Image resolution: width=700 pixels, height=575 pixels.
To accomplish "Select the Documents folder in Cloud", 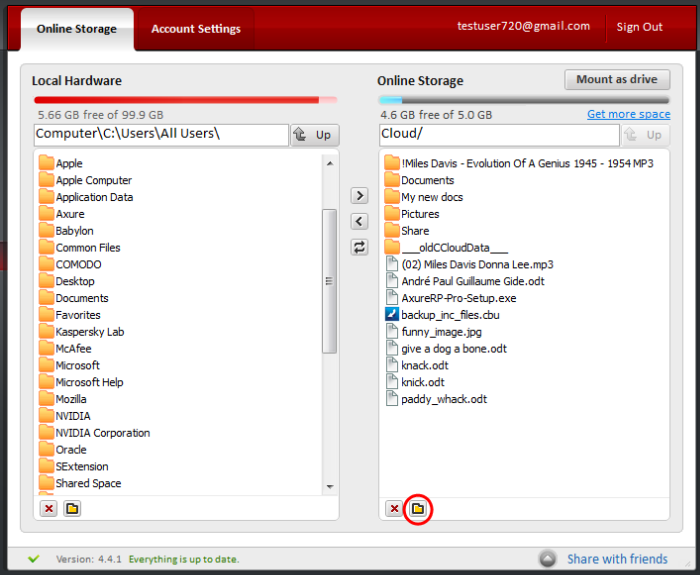I will point(419,180).
